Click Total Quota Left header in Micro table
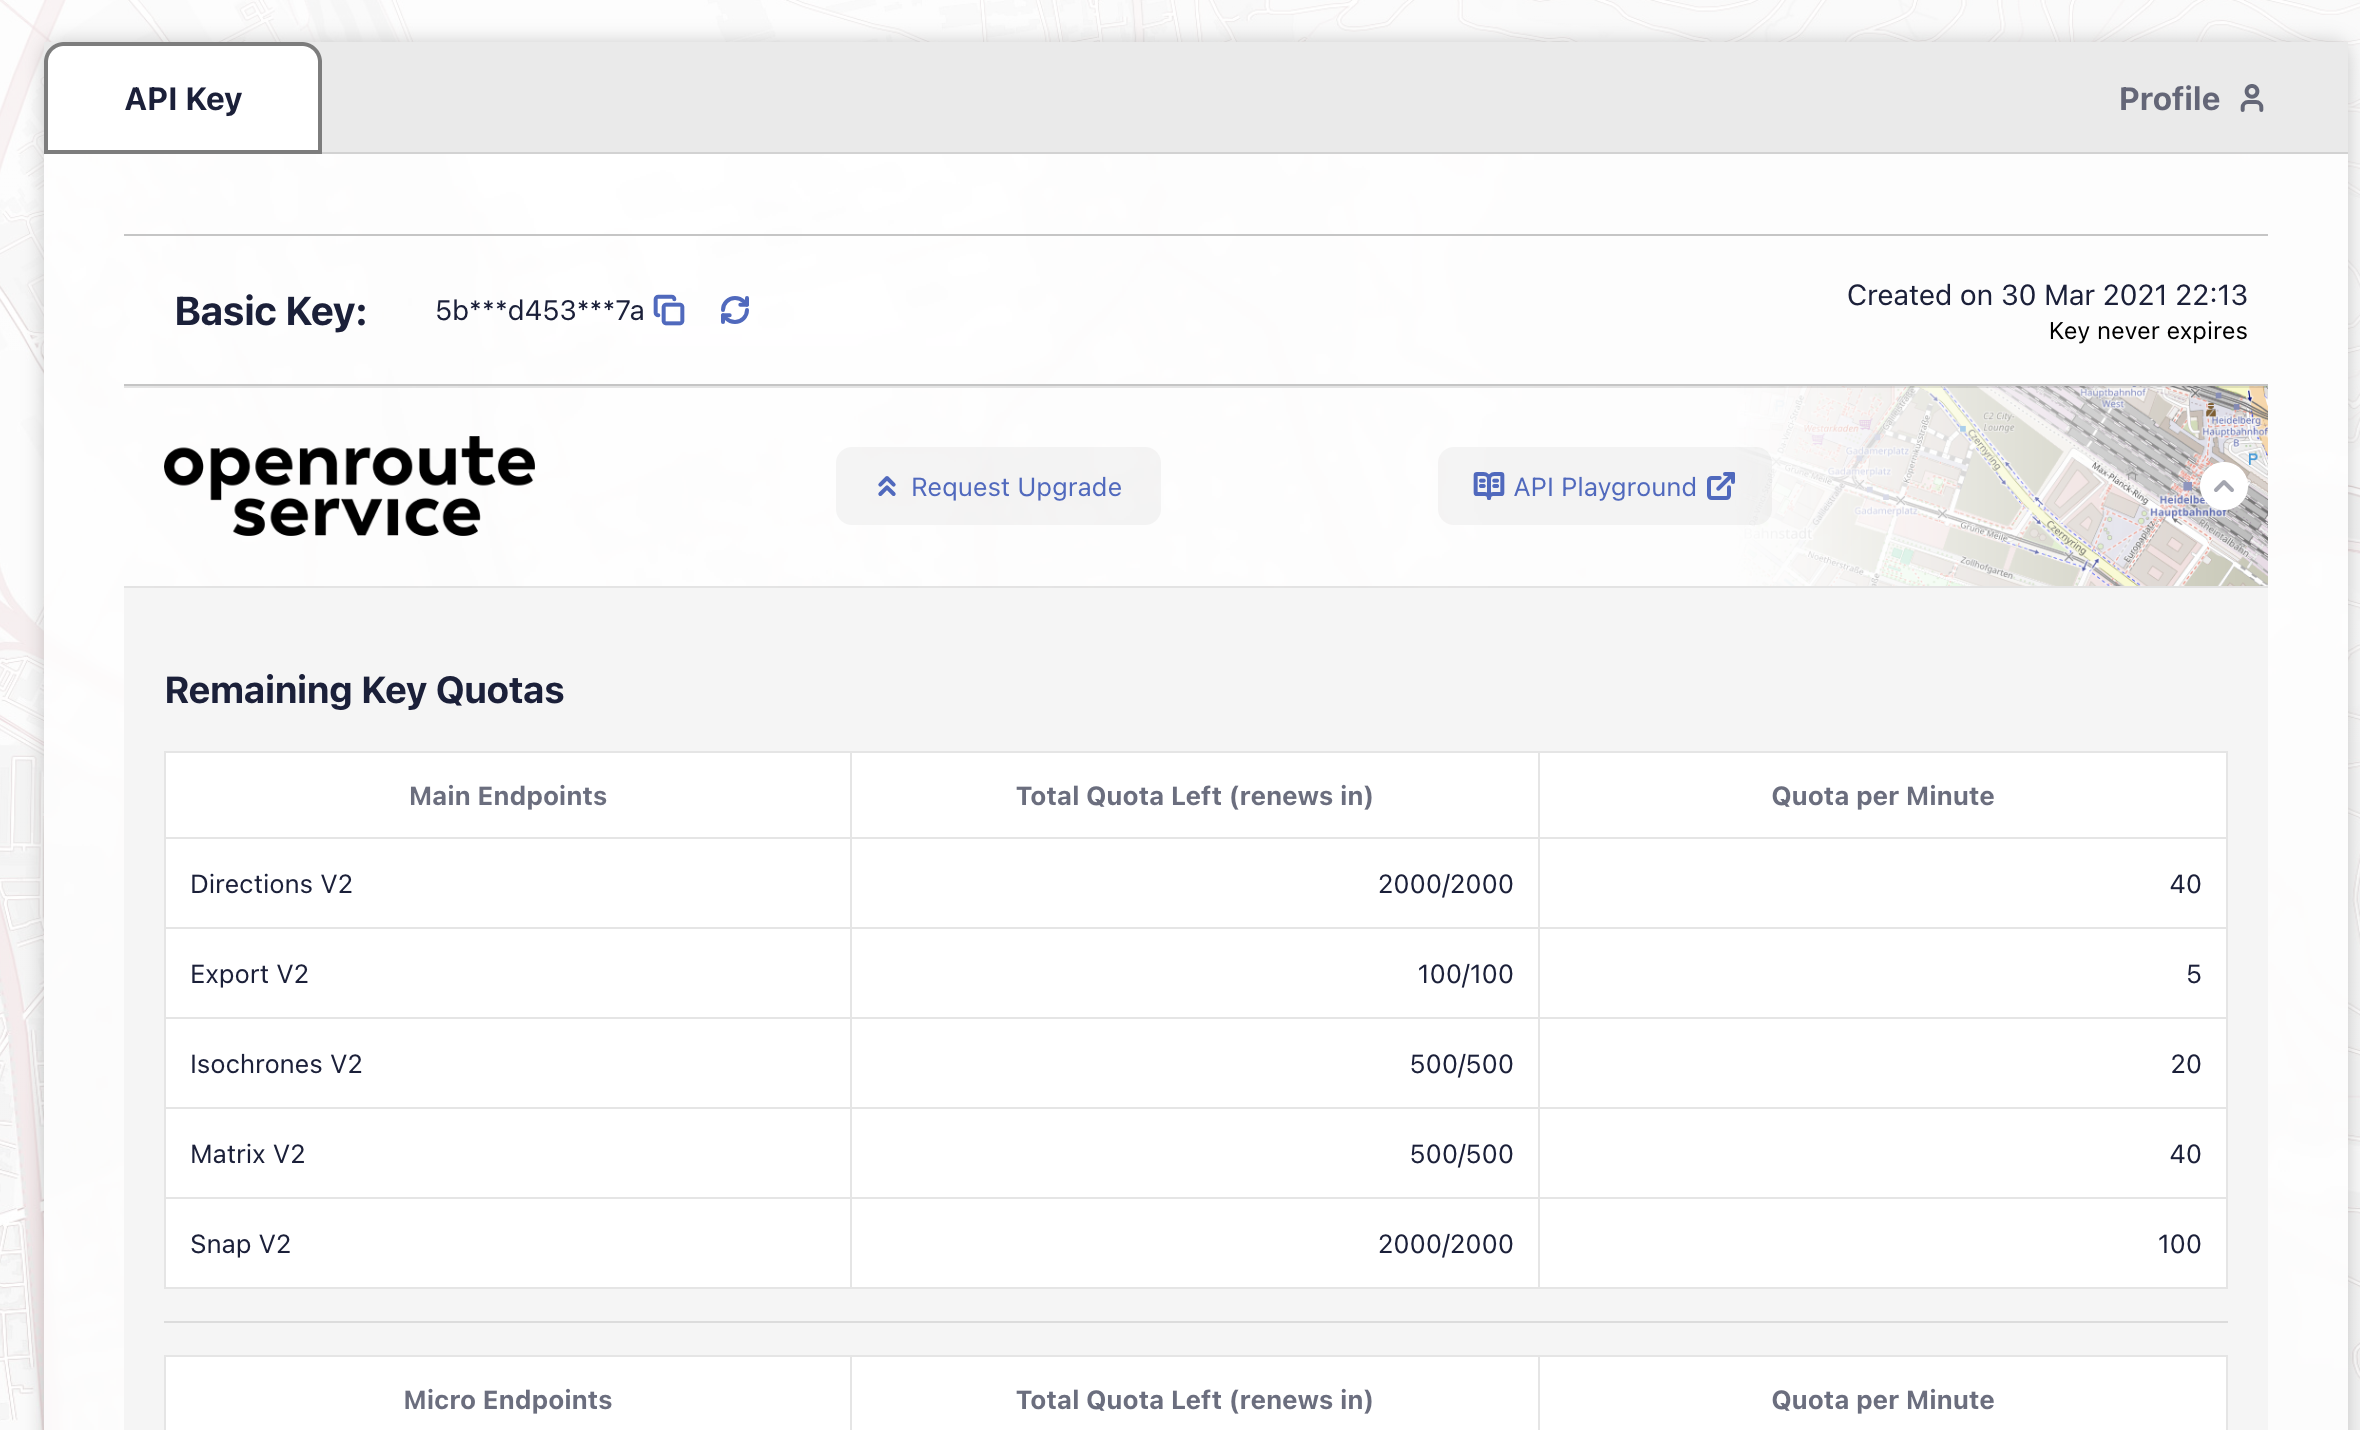Viewport: 2360px width, 1430px height. coord(1194,1399)
